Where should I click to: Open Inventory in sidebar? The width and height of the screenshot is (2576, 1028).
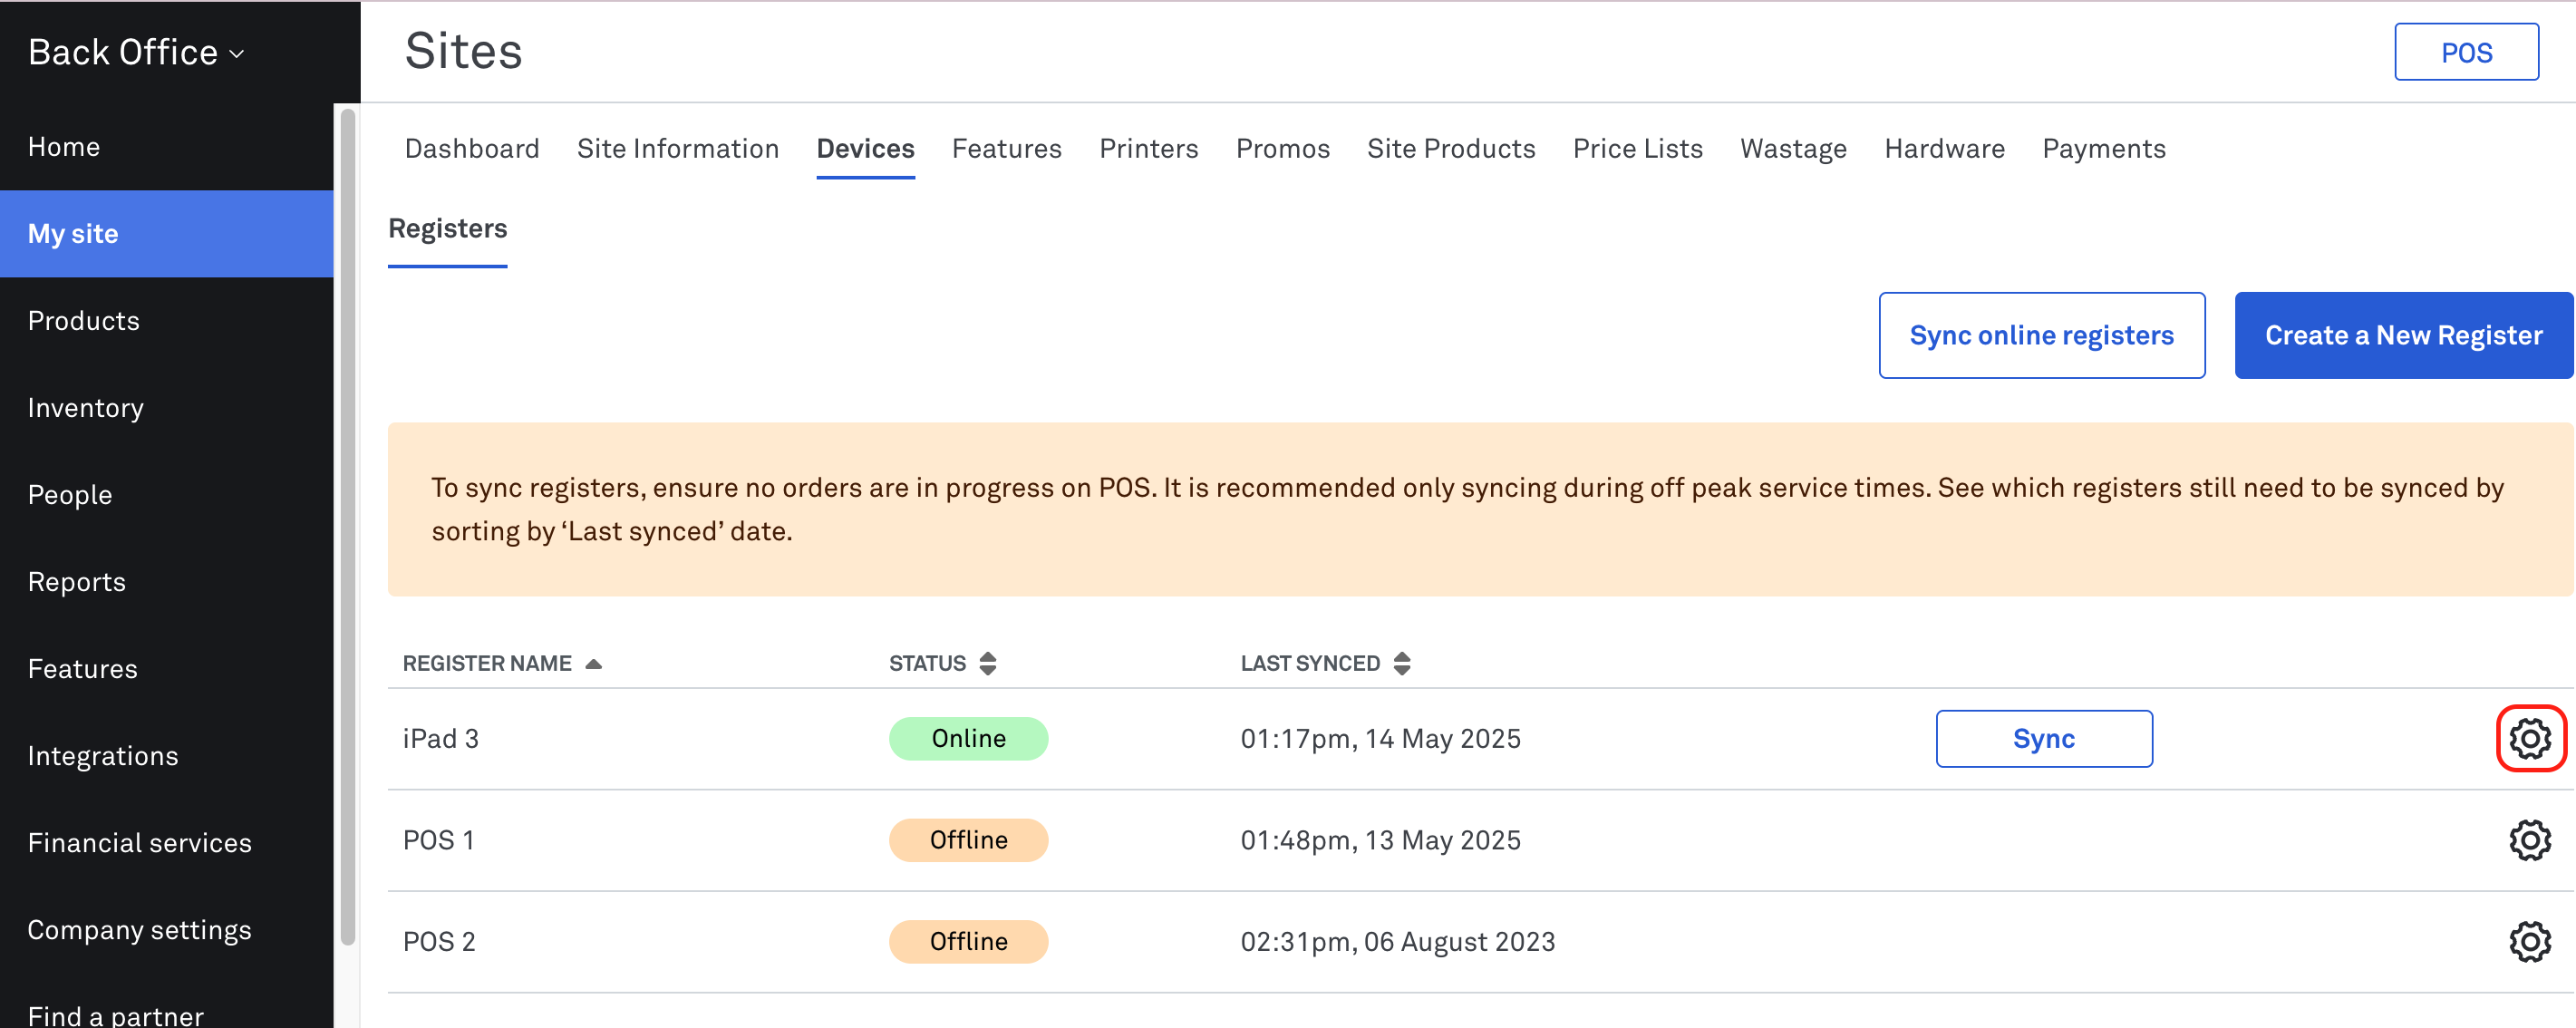[x=166, y=408]
